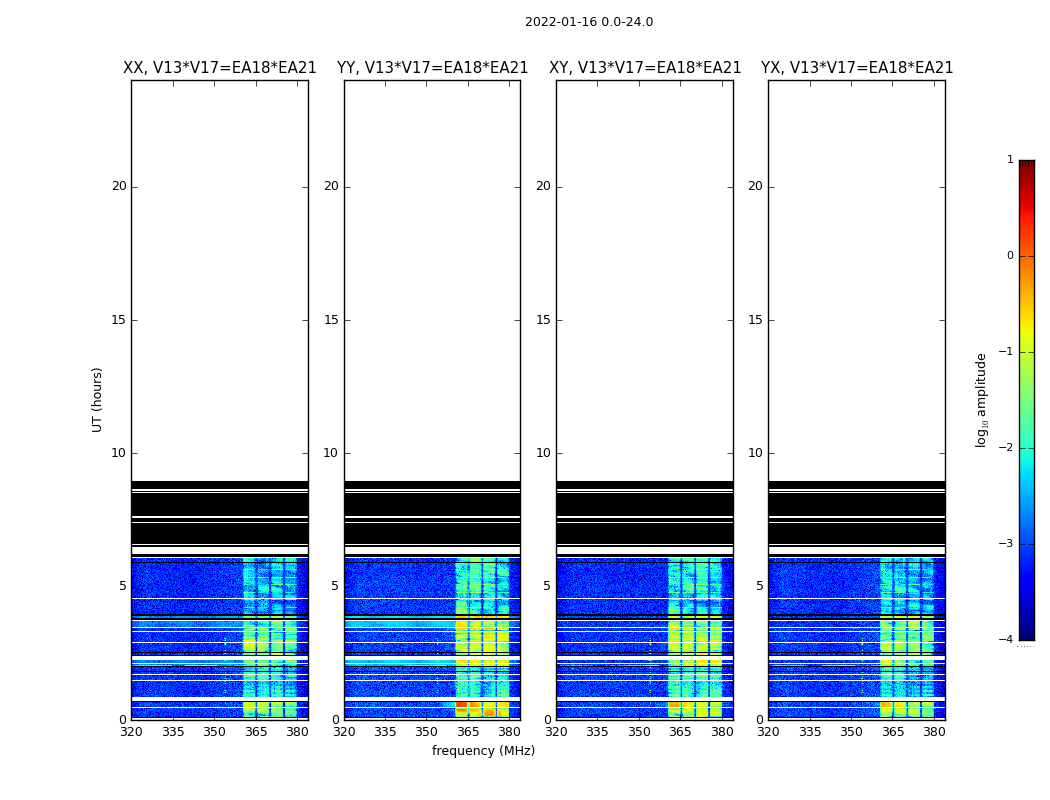Click the 380 frequency tick under YX panel
Image resolution: width=1050 pixels, height=800 pixels.
click(x=934, y=732)
